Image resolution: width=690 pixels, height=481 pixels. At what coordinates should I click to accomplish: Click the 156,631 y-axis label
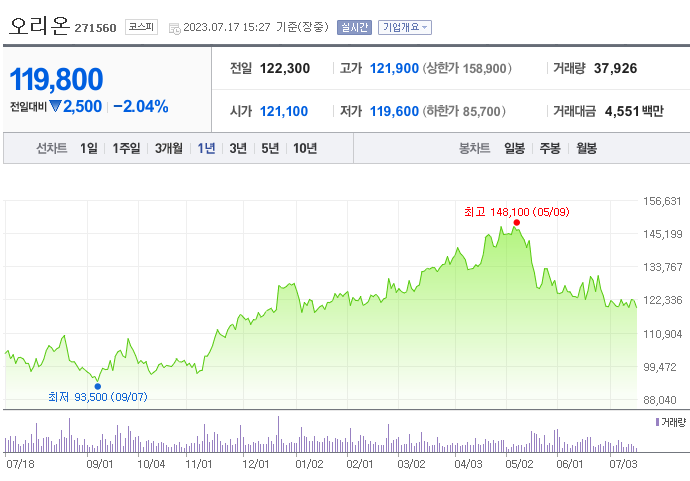[662, 201]
